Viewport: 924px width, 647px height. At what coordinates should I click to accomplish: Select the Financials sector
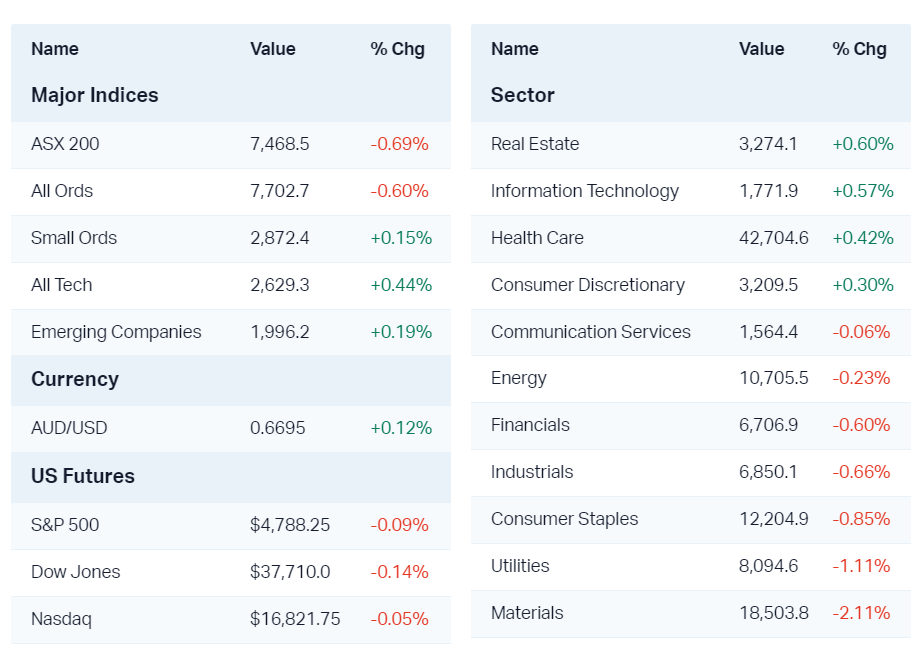[530, 425]
